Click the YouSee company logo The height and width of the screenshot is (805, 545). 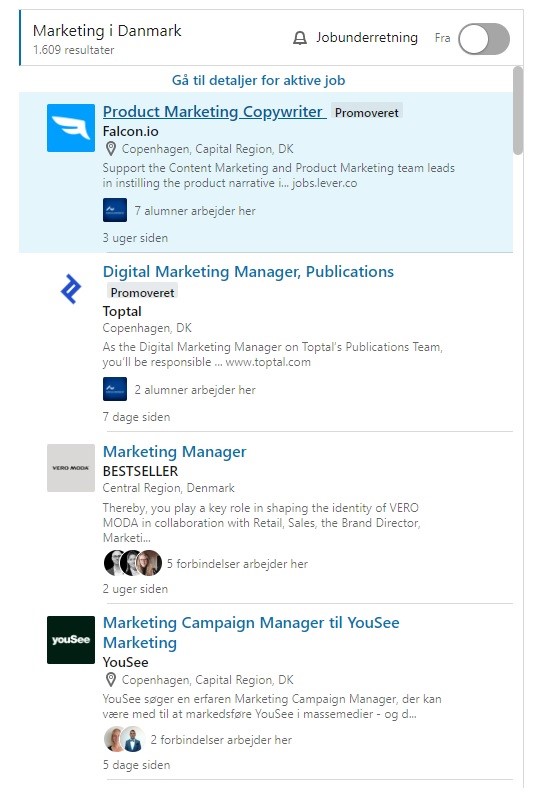[71, 640]
